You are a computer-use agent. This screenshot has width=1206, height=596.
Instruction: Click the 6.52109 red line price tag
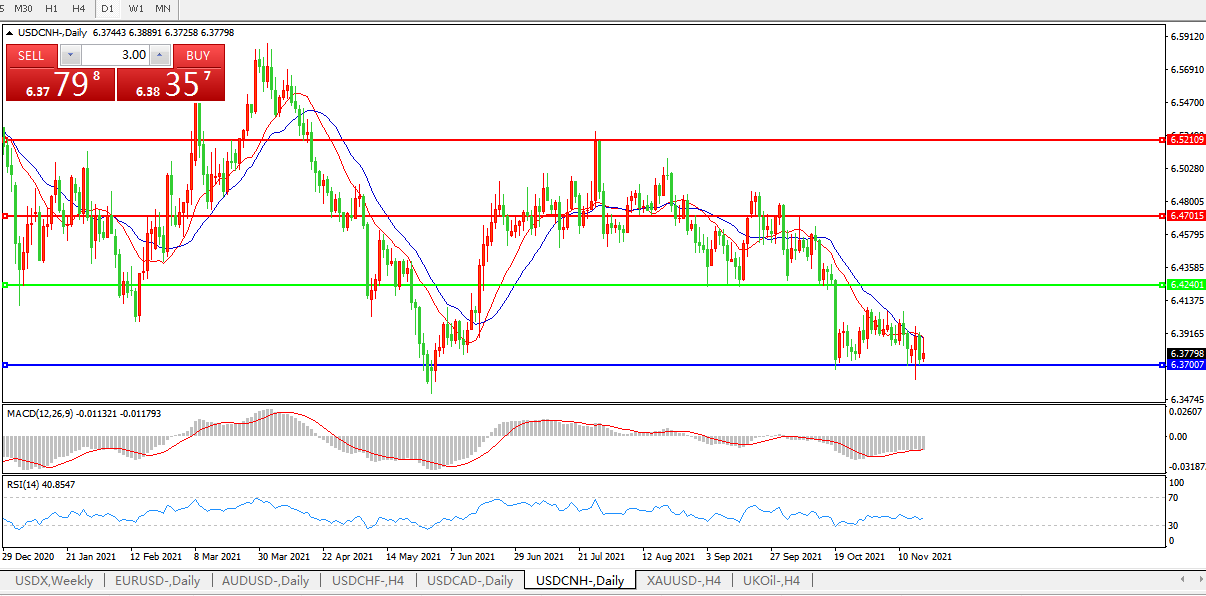(x=1186, y=140)
